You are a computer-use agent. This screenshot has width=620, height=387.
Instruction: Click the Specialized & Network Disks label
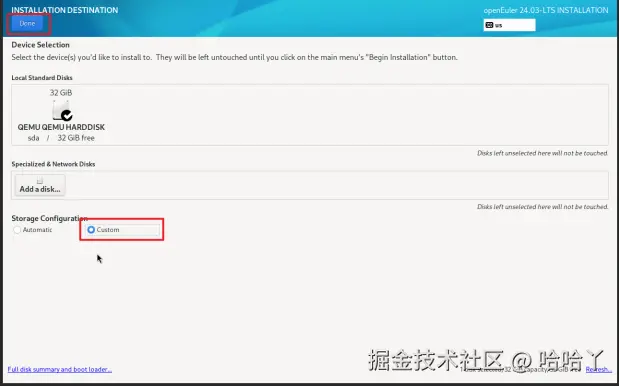point(53,164)
